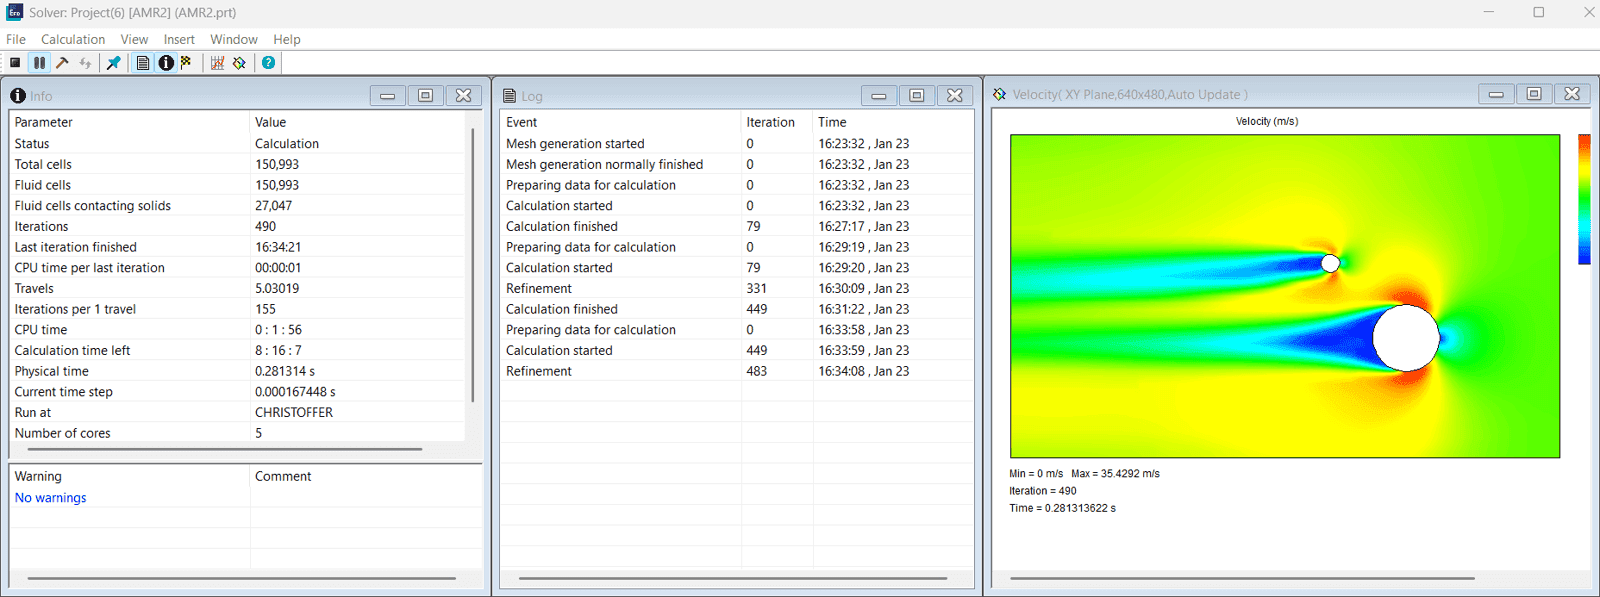The width and height of the screenshot is (1600, 597).
Task: Click the Warning list horizontal scrollbar
Action: tap(242, 578)
